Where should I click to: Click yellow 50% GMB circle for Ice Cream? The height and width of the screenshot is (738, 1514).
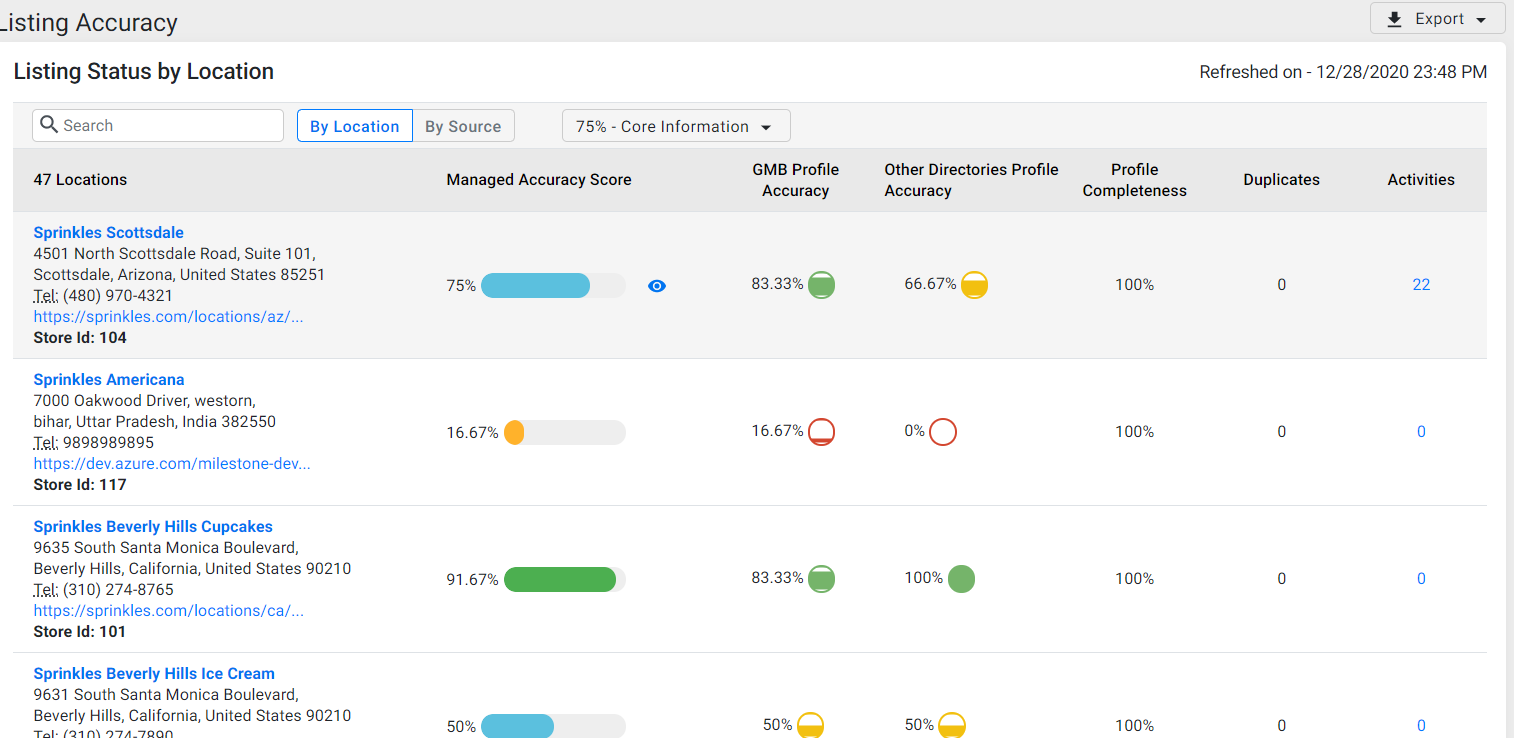pyautogui.click(x=810, y=725)
